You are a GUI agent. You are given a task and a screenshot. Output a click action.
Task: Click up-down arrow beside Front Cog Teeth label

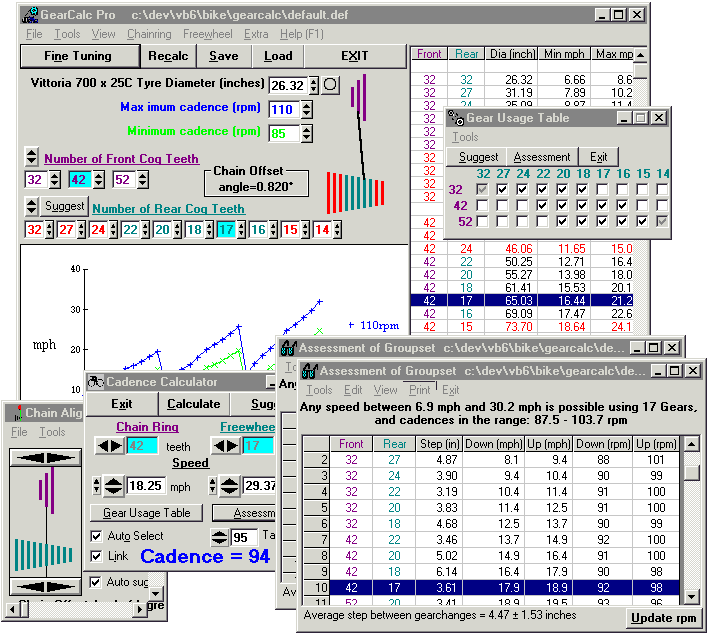point(32,156)
